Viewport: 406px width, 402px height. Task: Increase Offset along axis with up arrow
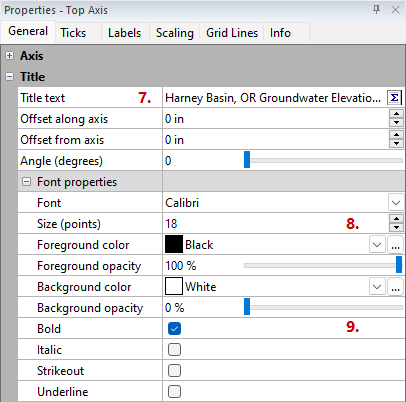(396, 114)
